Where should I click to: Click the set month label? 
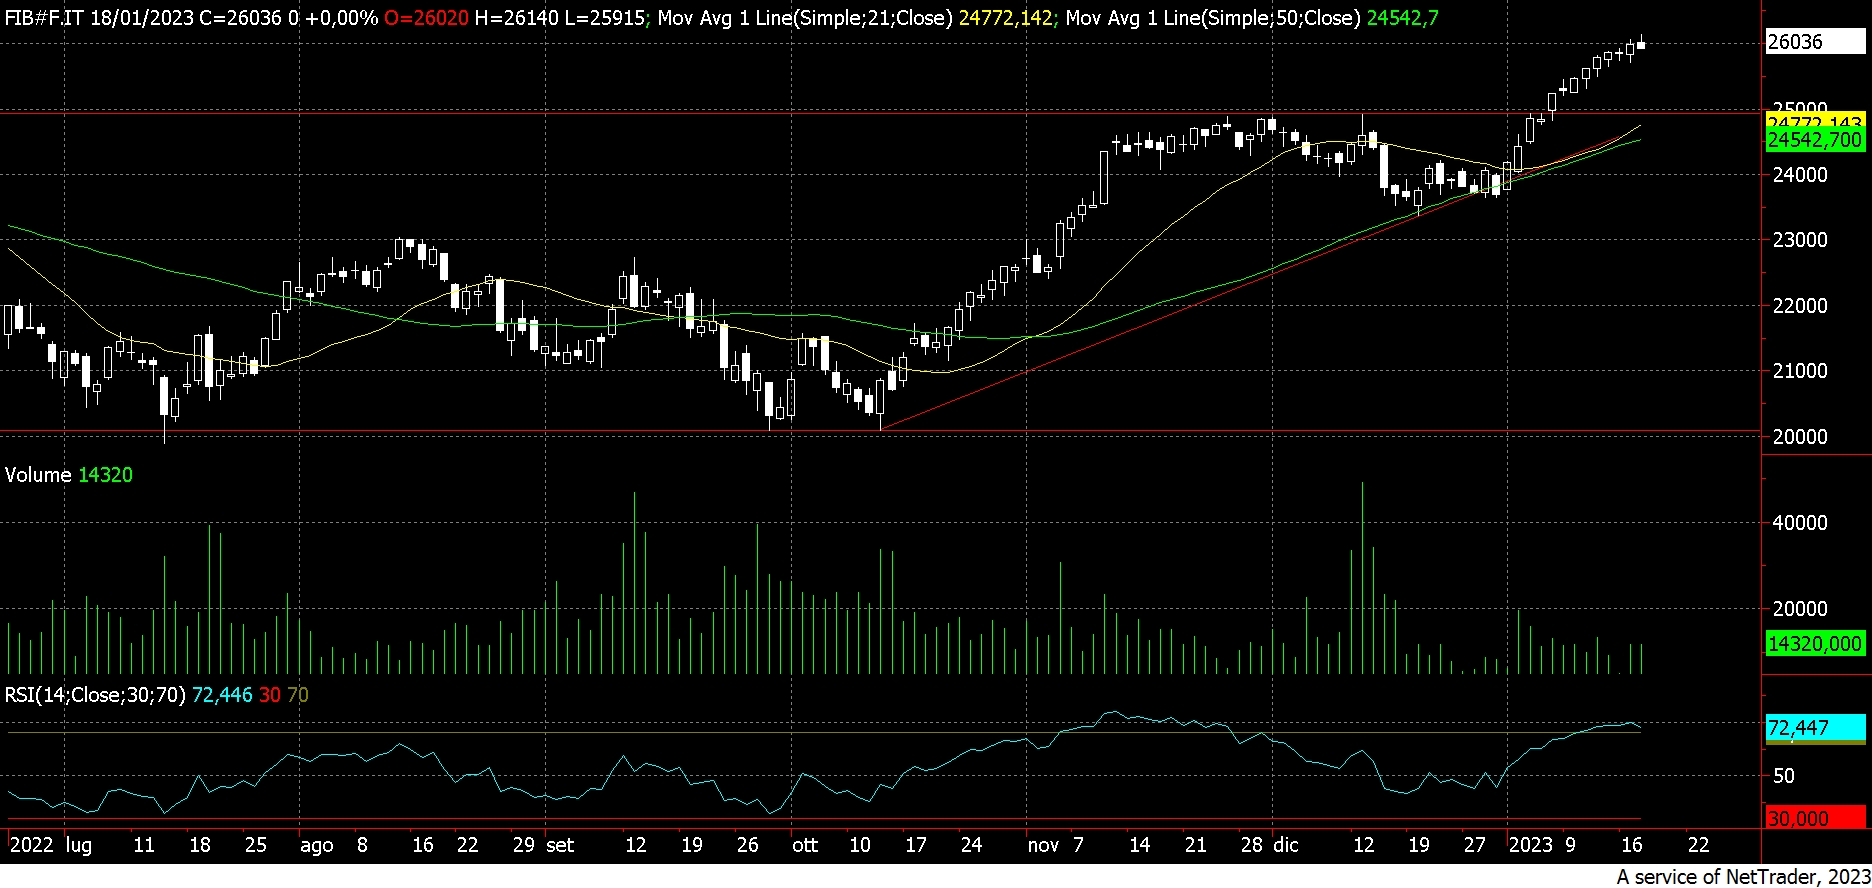click(560, 845)
